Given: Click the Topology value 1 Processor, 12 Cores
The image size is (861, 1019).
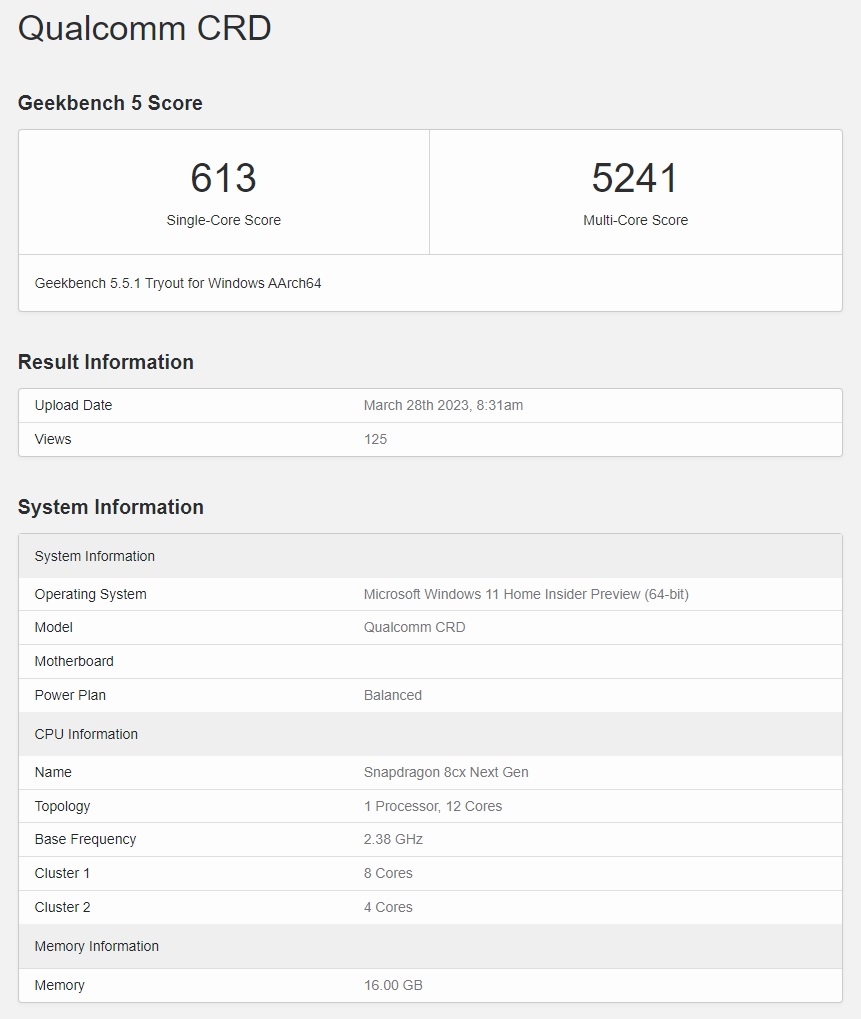Looking at the screenshot, I should coord(433,806).
